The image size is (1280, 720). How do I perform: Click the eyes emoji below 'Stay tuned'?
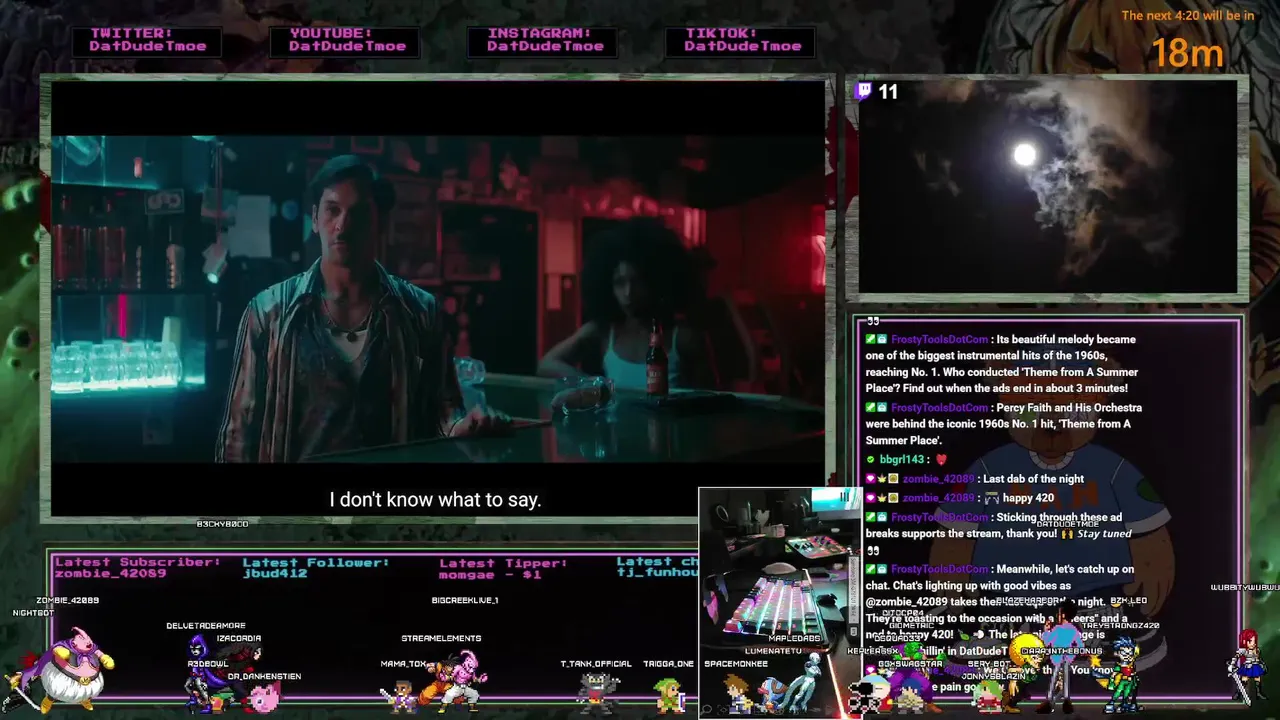pos(873,551)
